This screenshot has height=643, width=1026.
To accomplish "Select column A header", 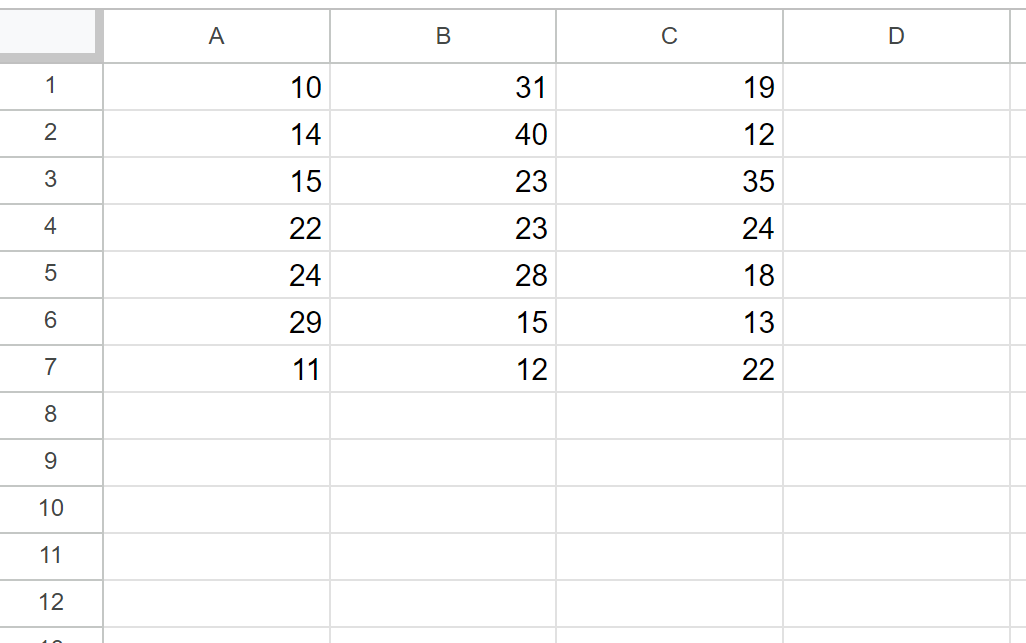I will (217, 36).
